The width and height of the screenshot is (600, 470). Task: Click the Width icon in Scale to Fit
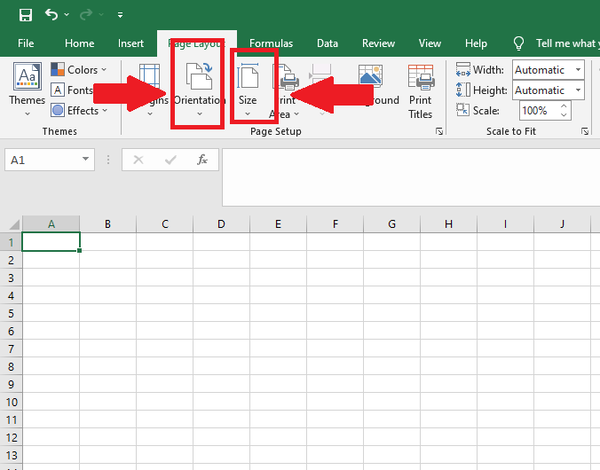click(463, 70)
